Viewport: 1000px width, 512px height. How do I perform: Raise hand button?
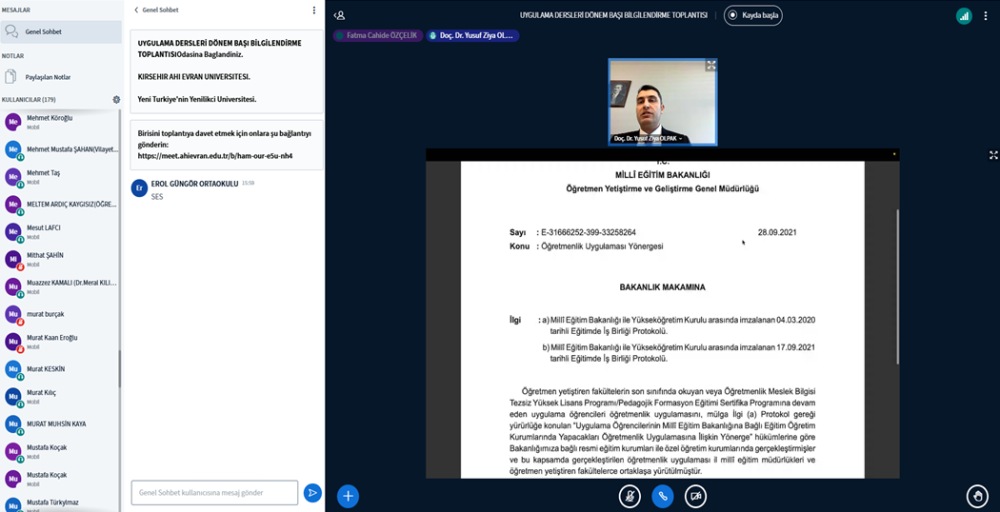tap(977, 496)
